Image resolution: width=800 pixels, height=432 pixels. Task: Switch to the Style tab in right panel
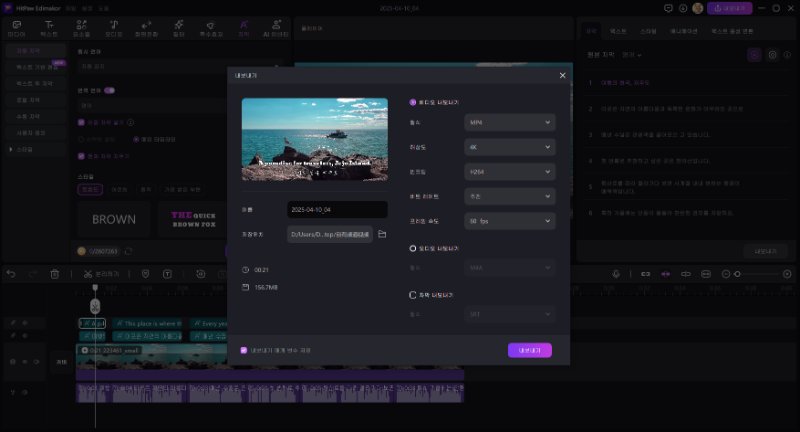tap(648, 31)
